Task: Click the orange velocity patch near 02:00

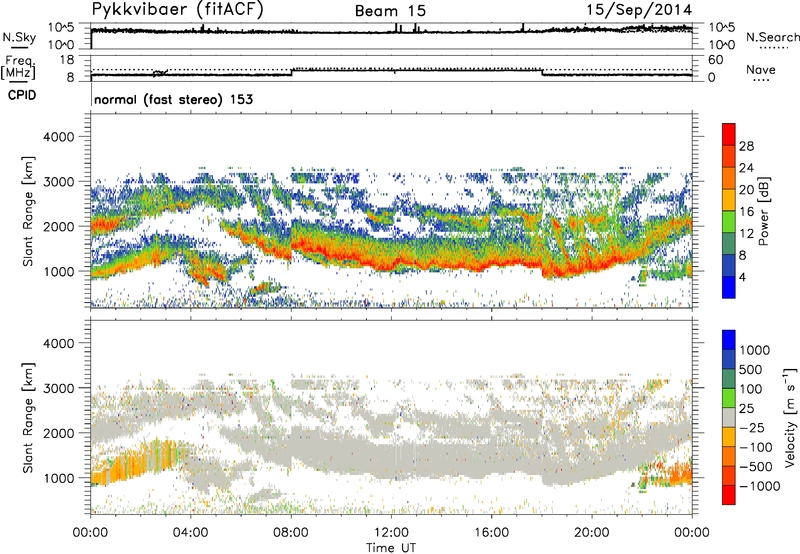Action: pos(138,462)
